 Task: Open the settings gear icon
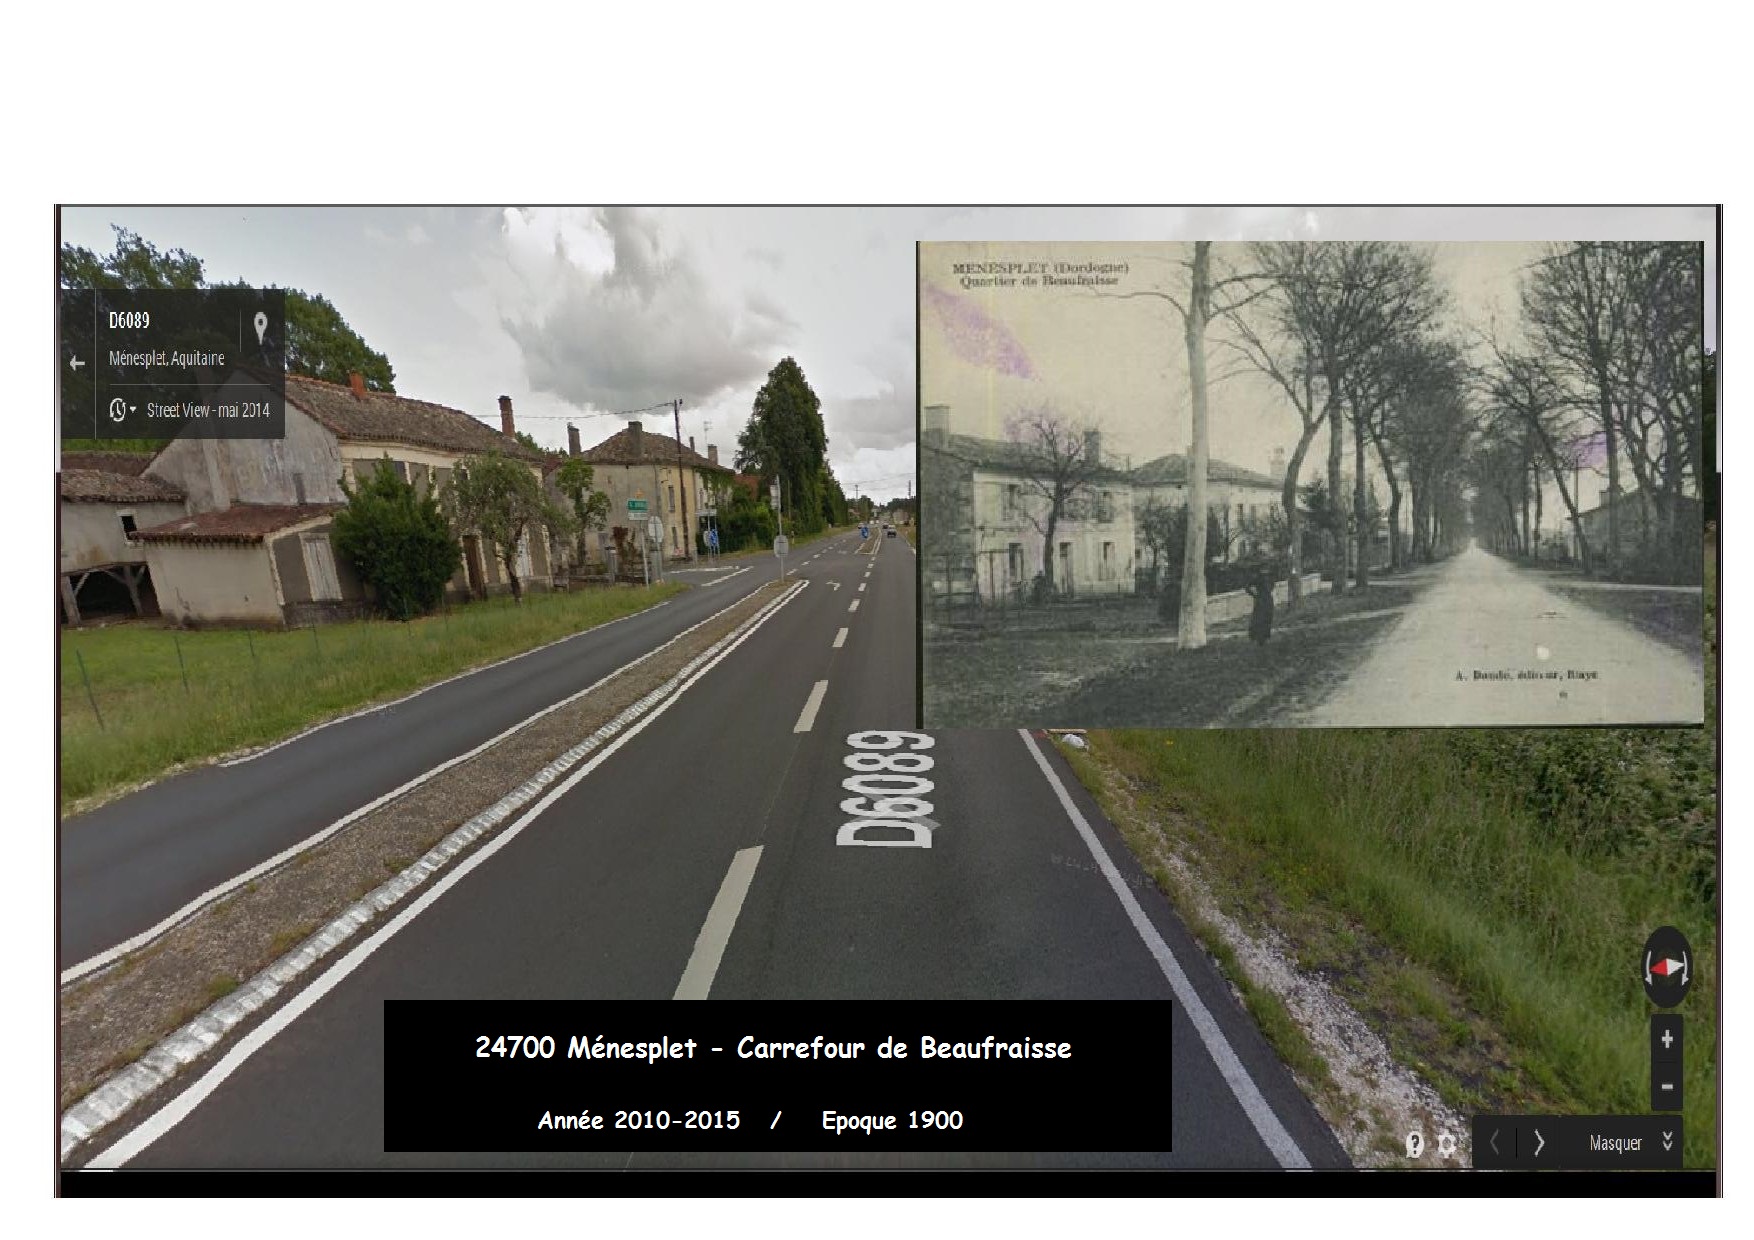[1446, 1144]
